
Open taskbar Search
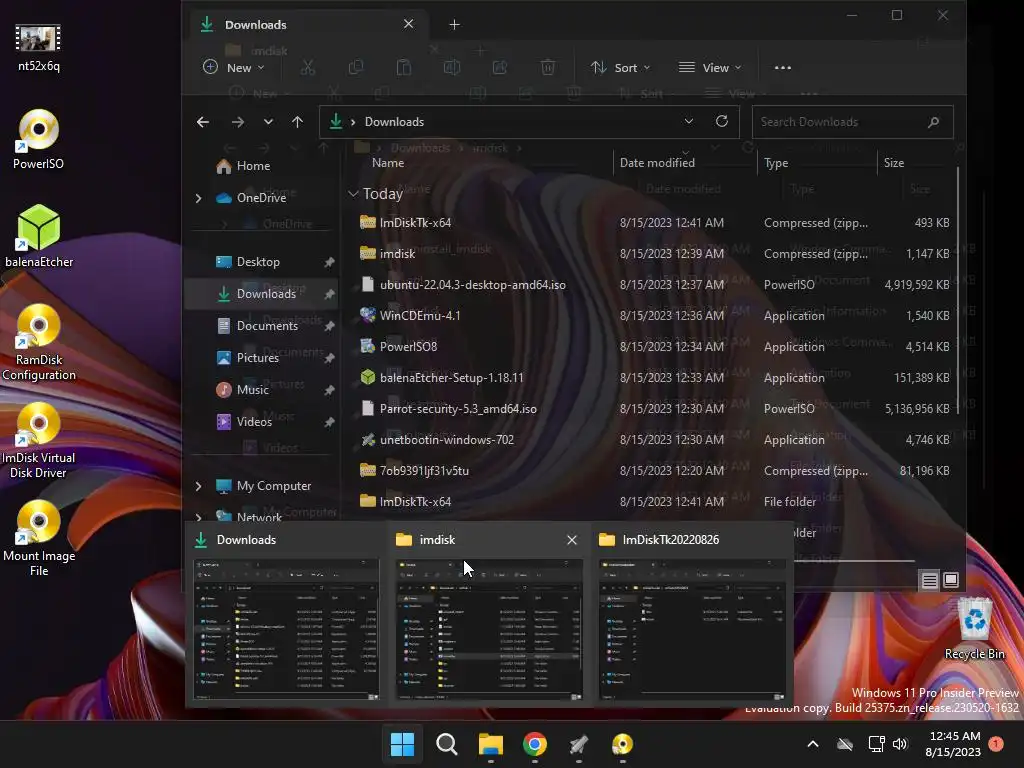[x=447, y=744]
